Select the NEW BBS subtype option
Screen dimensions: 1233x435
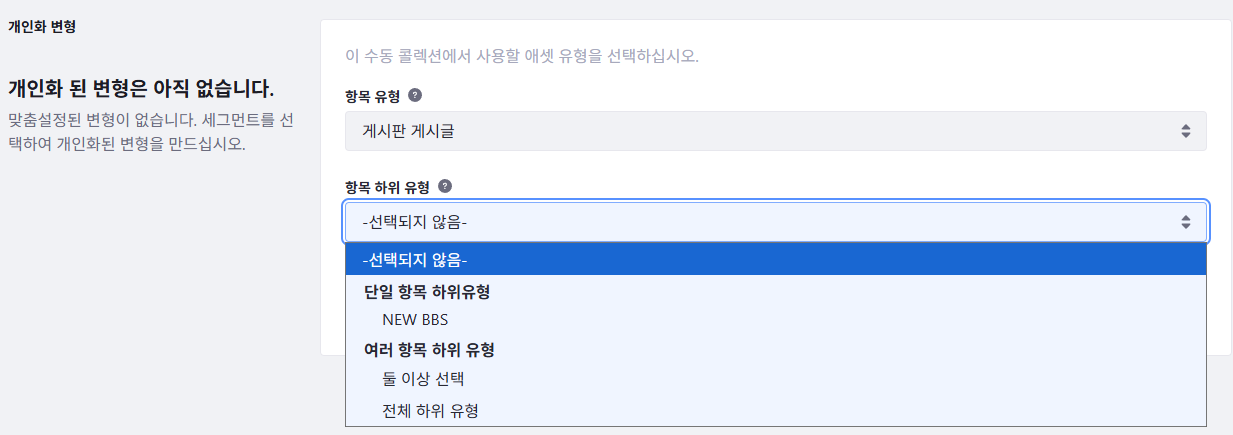[x=415, y=320]
